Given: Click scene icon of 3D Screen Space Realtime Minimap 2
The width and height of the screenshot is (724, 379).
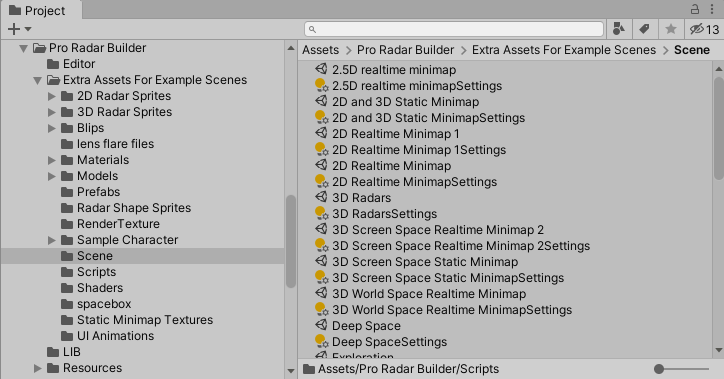Looking at the screenshot, I should coord(321,229).
